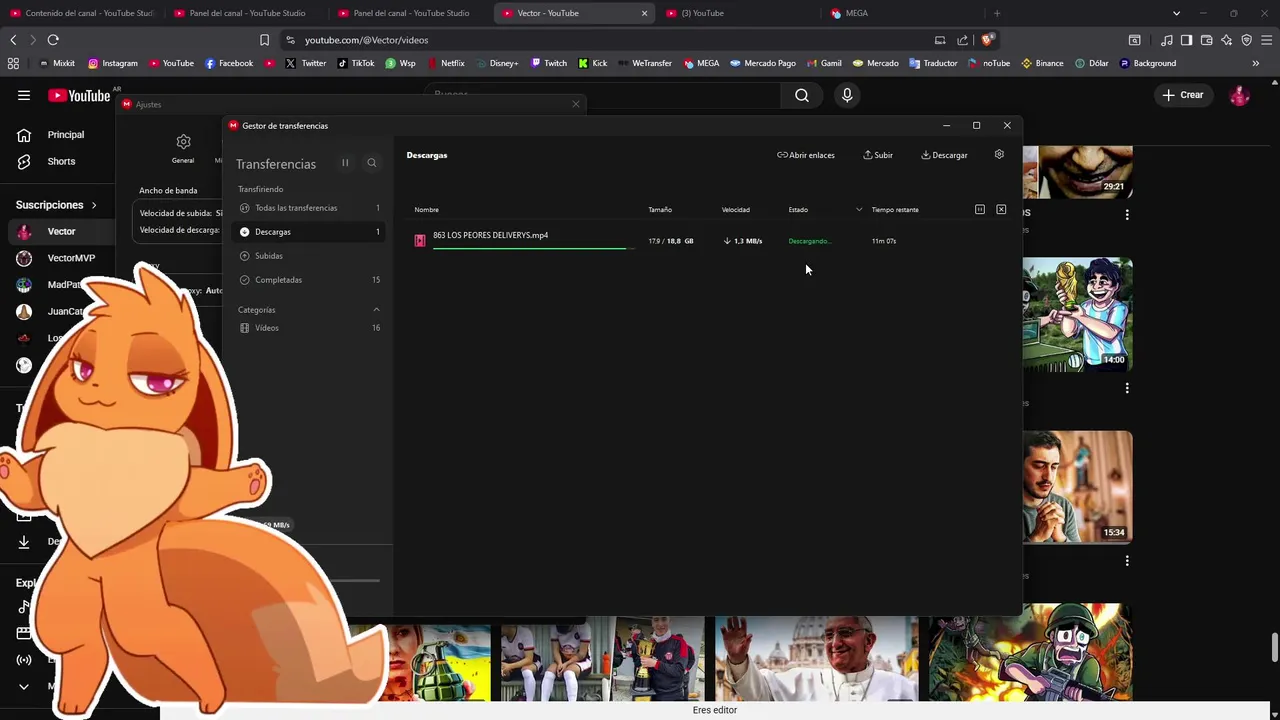Cancel all listed downloads via X column icon

[x=1001, y=209]
